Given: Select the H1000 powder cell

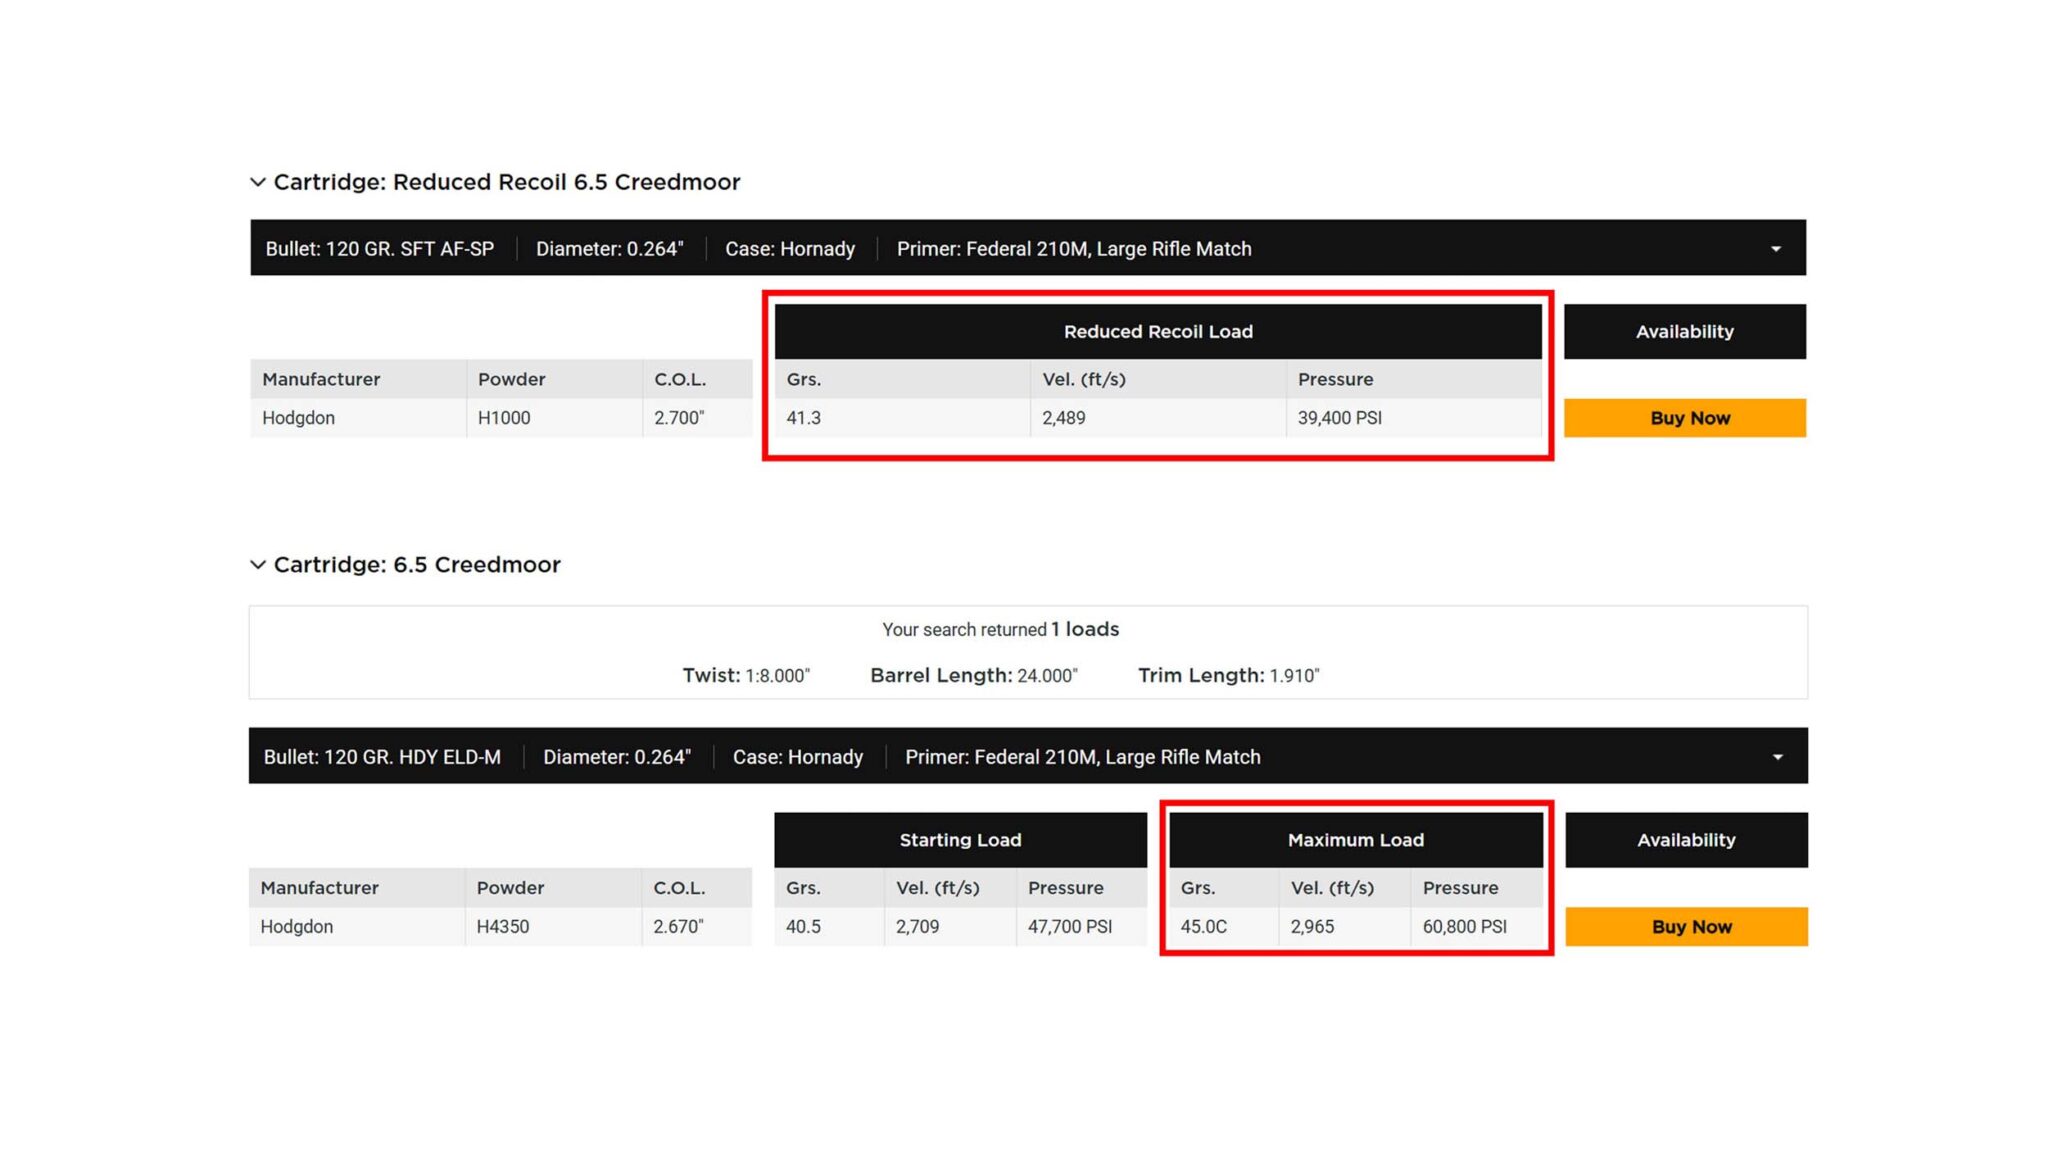Looking at the screenshot, I should tap(504, 418).
